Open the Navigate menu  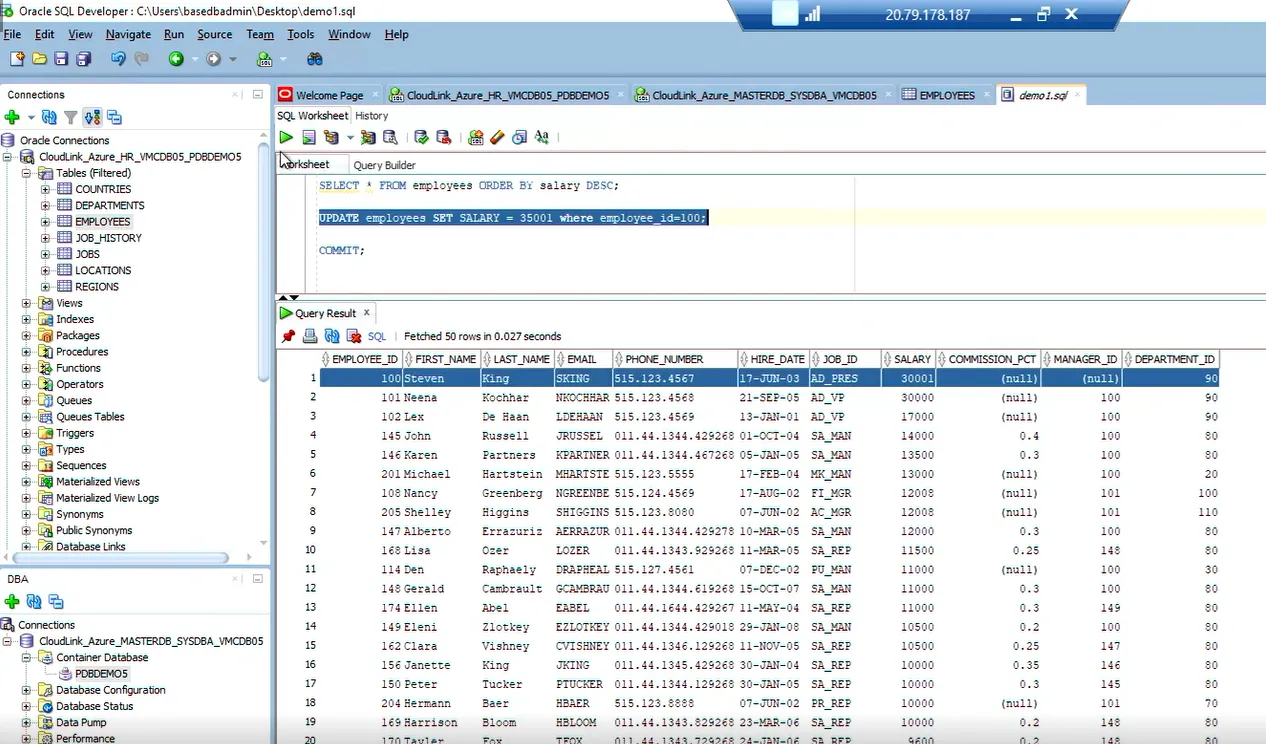(128, 34)
